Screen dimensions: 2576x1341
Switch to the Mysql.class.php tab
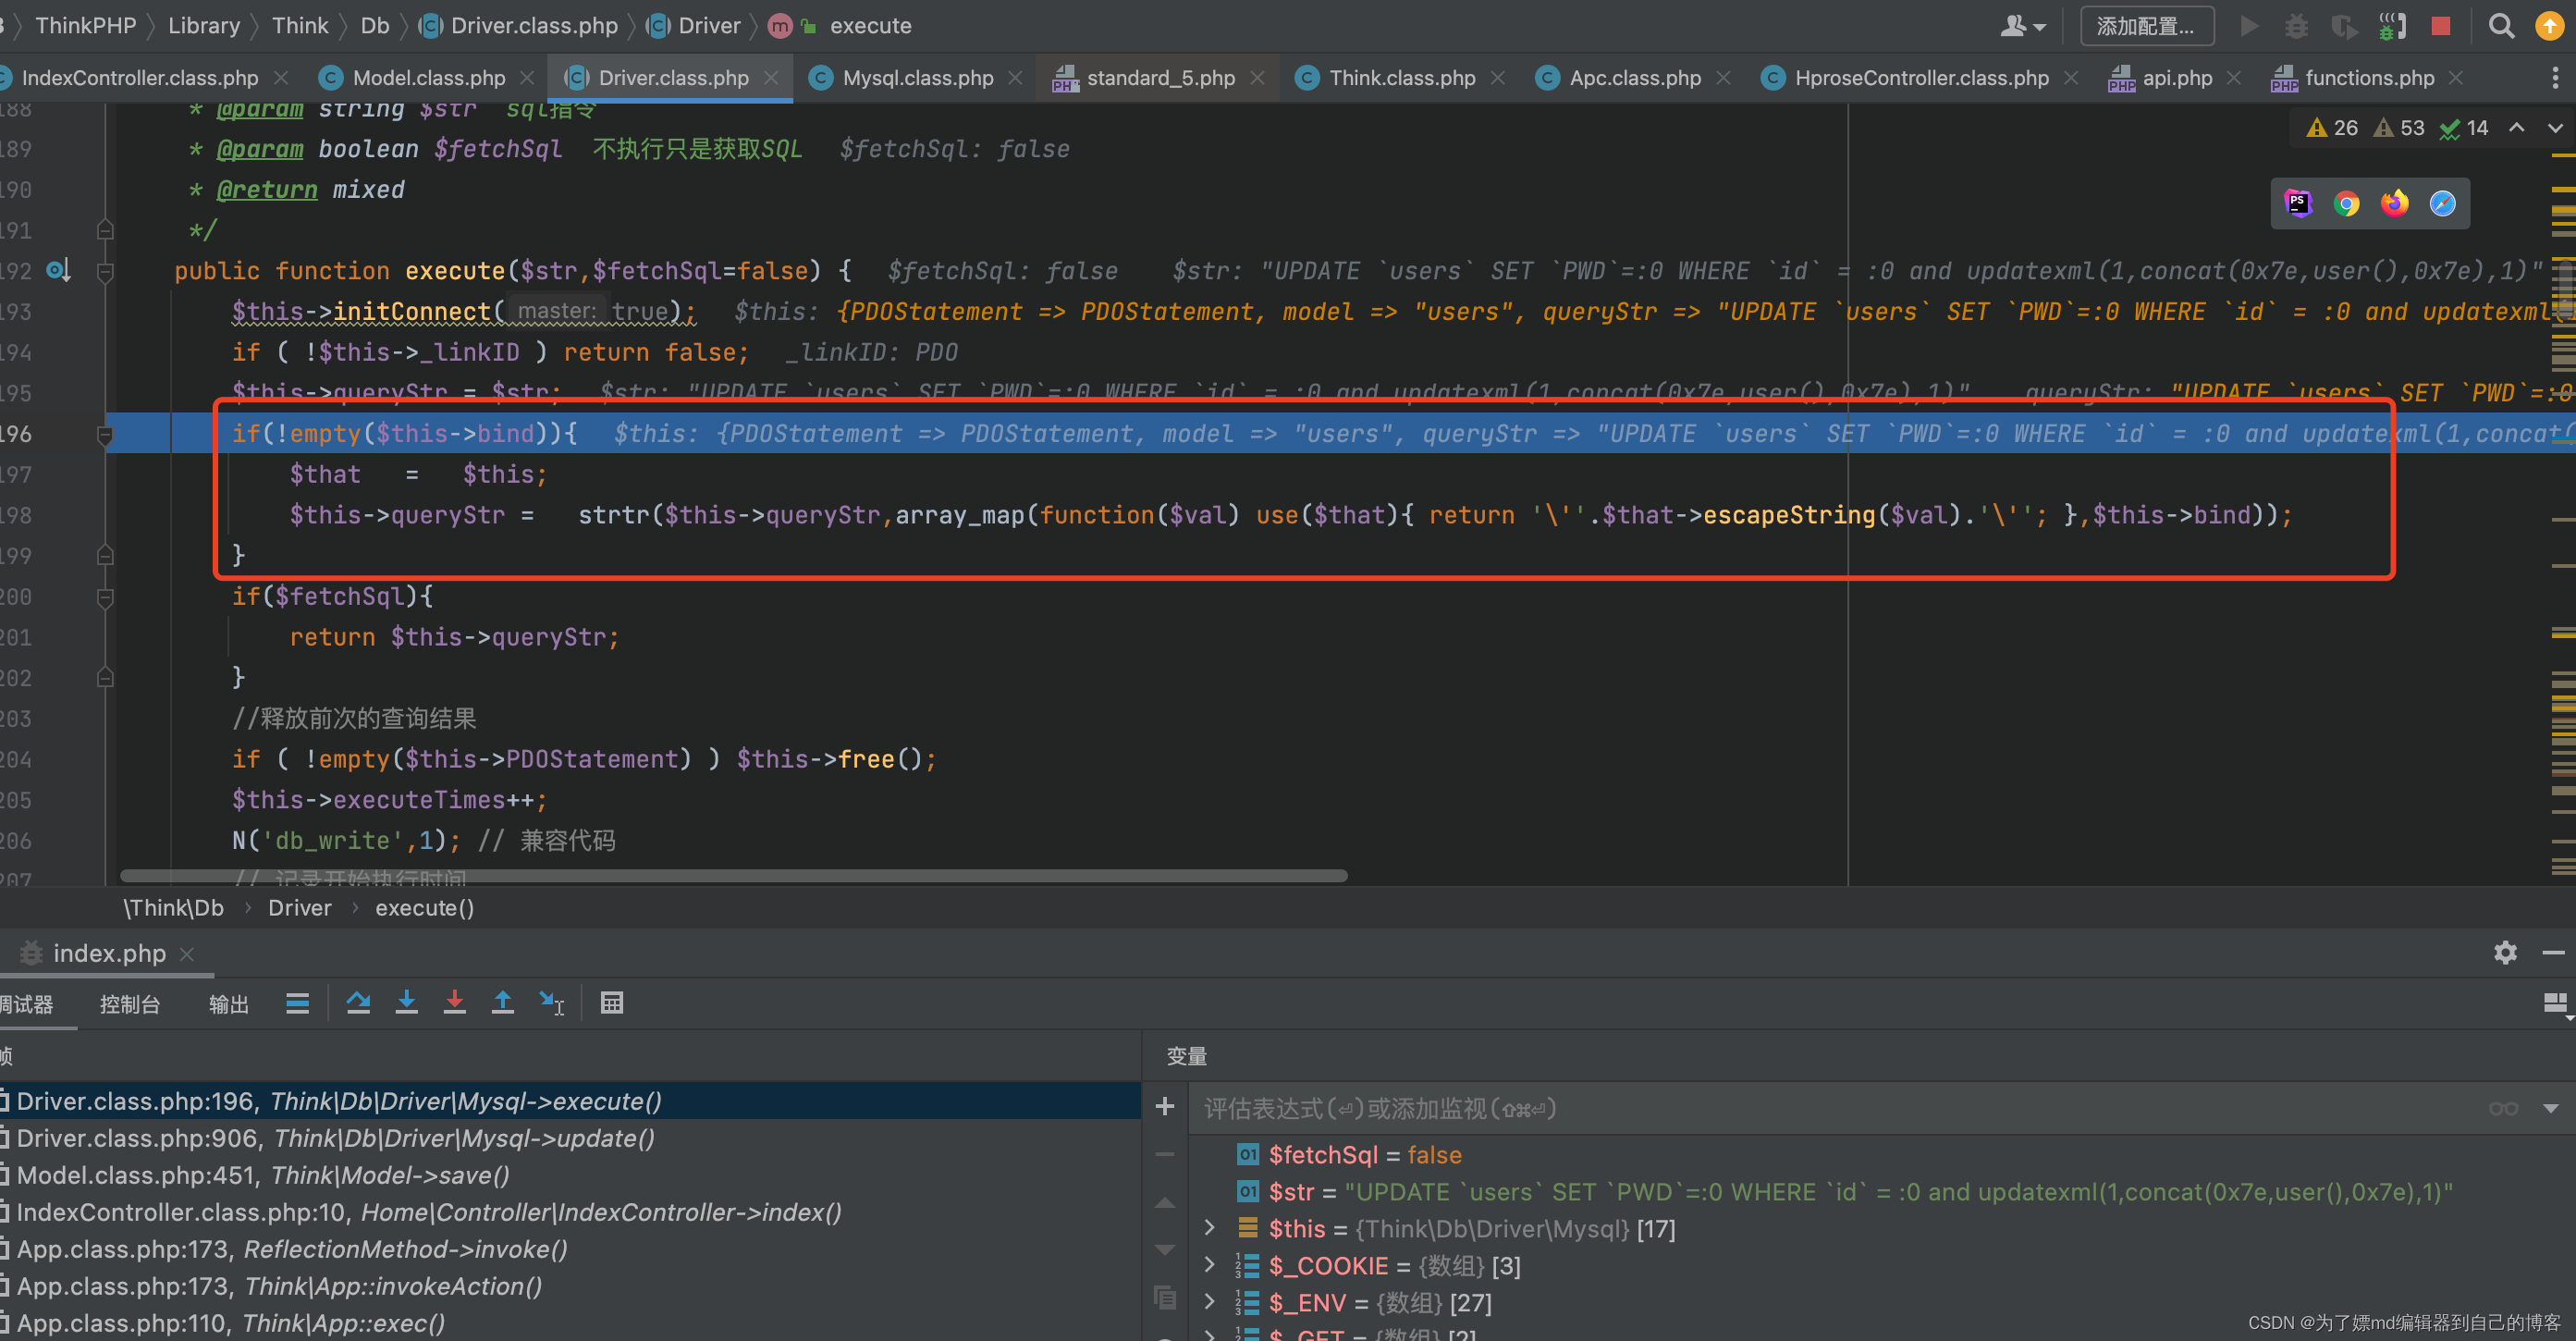click(916, 78)
